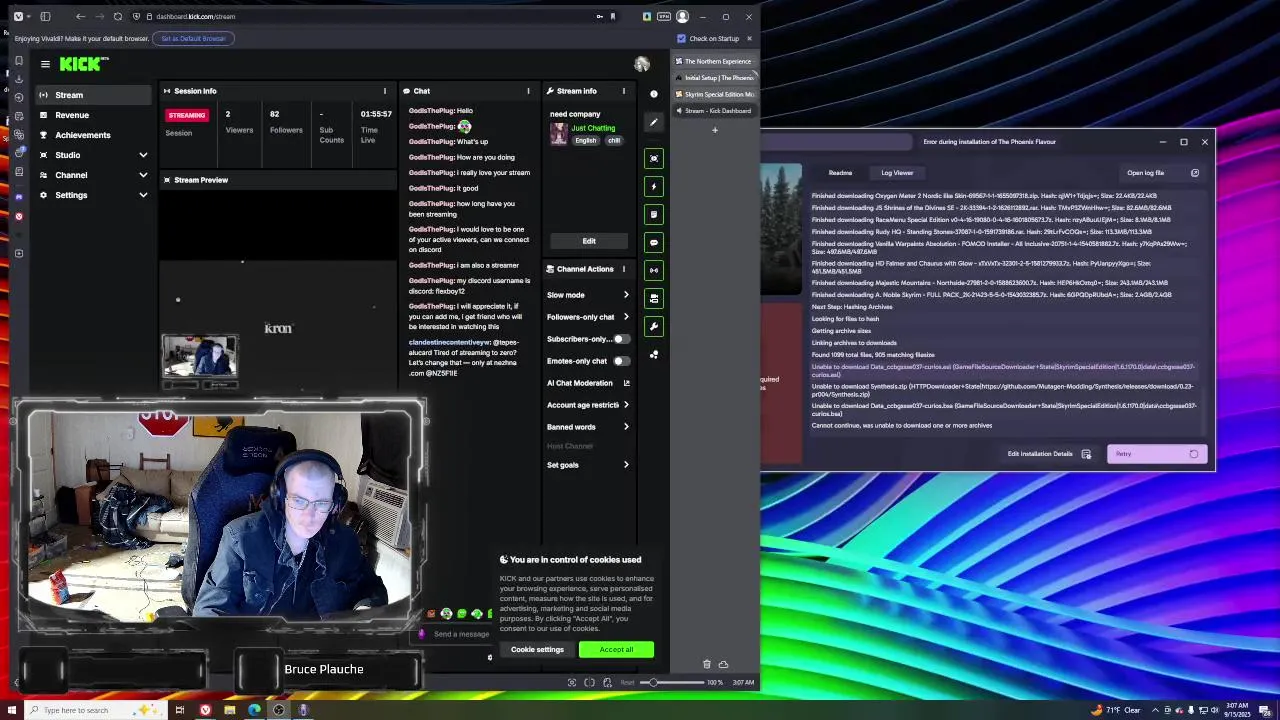Toggle the stream preview panel icon
Screen dimensions: 1280x720
654,158
